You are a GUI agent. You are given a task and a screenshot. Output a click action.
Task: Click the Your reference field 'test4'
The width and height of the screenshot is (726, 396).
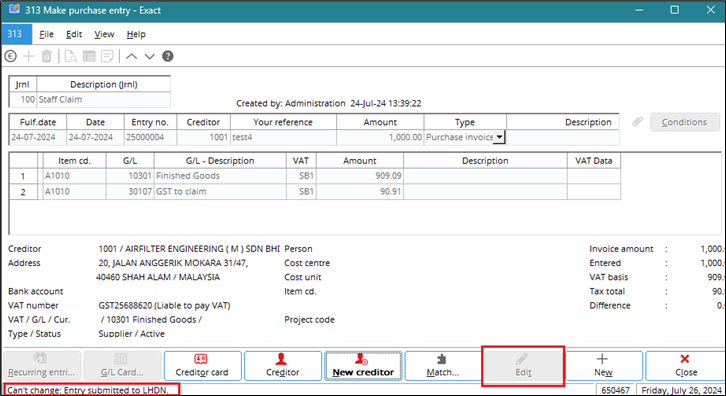click(283, 138)
